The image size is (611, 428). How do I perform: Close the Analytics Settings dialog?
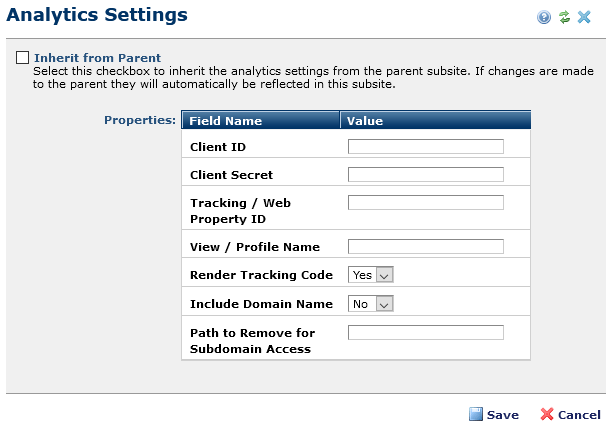point(585,17)
